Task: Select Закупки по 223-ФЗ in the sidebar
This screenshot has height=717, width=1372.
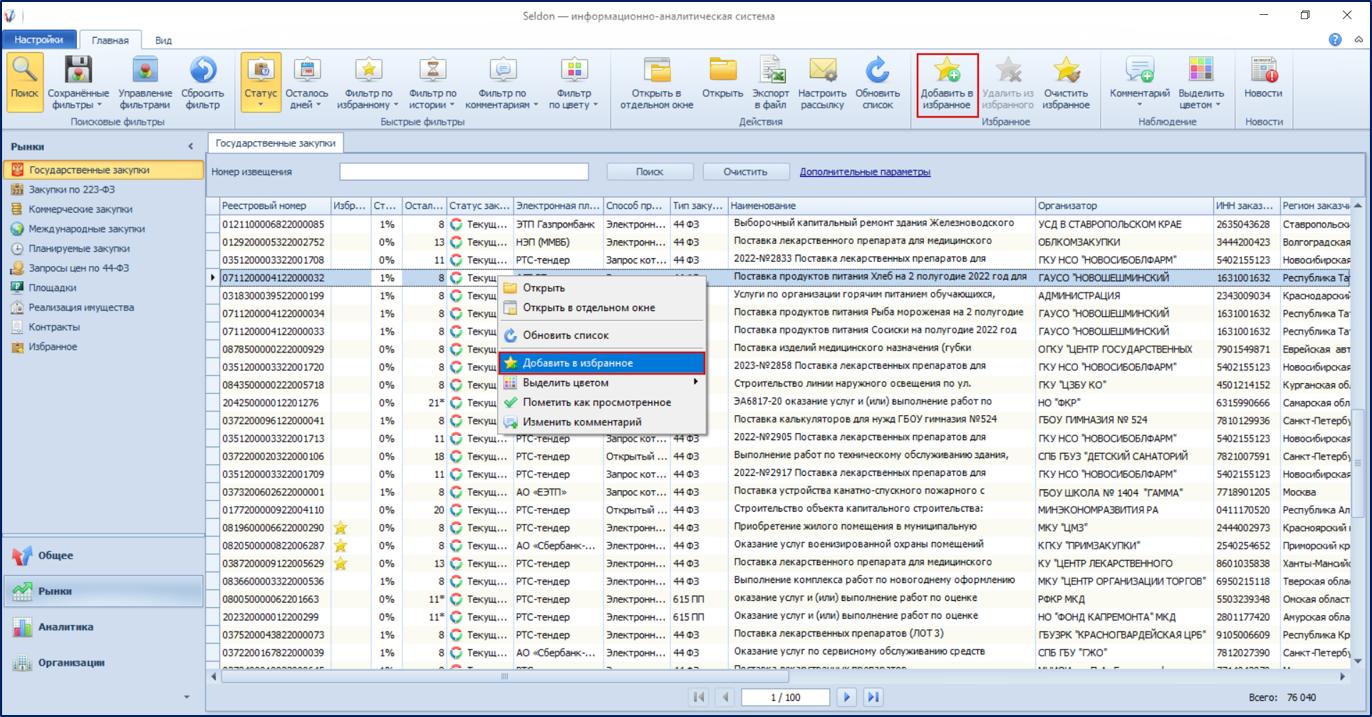Action: (103, 189)
